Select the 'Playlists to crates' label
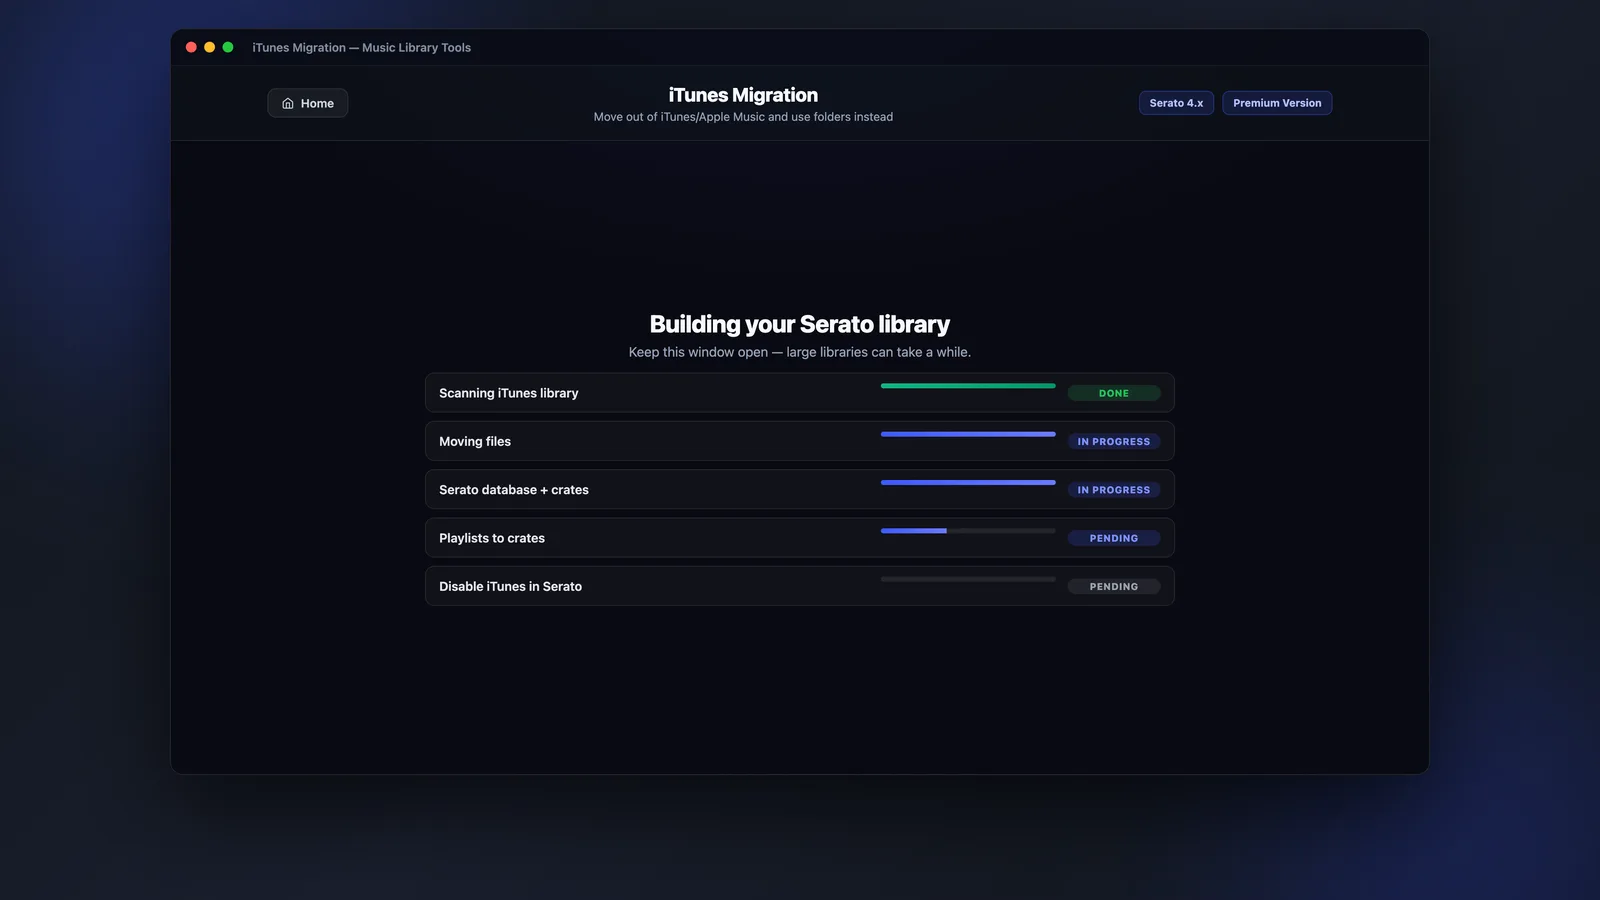 492,538
